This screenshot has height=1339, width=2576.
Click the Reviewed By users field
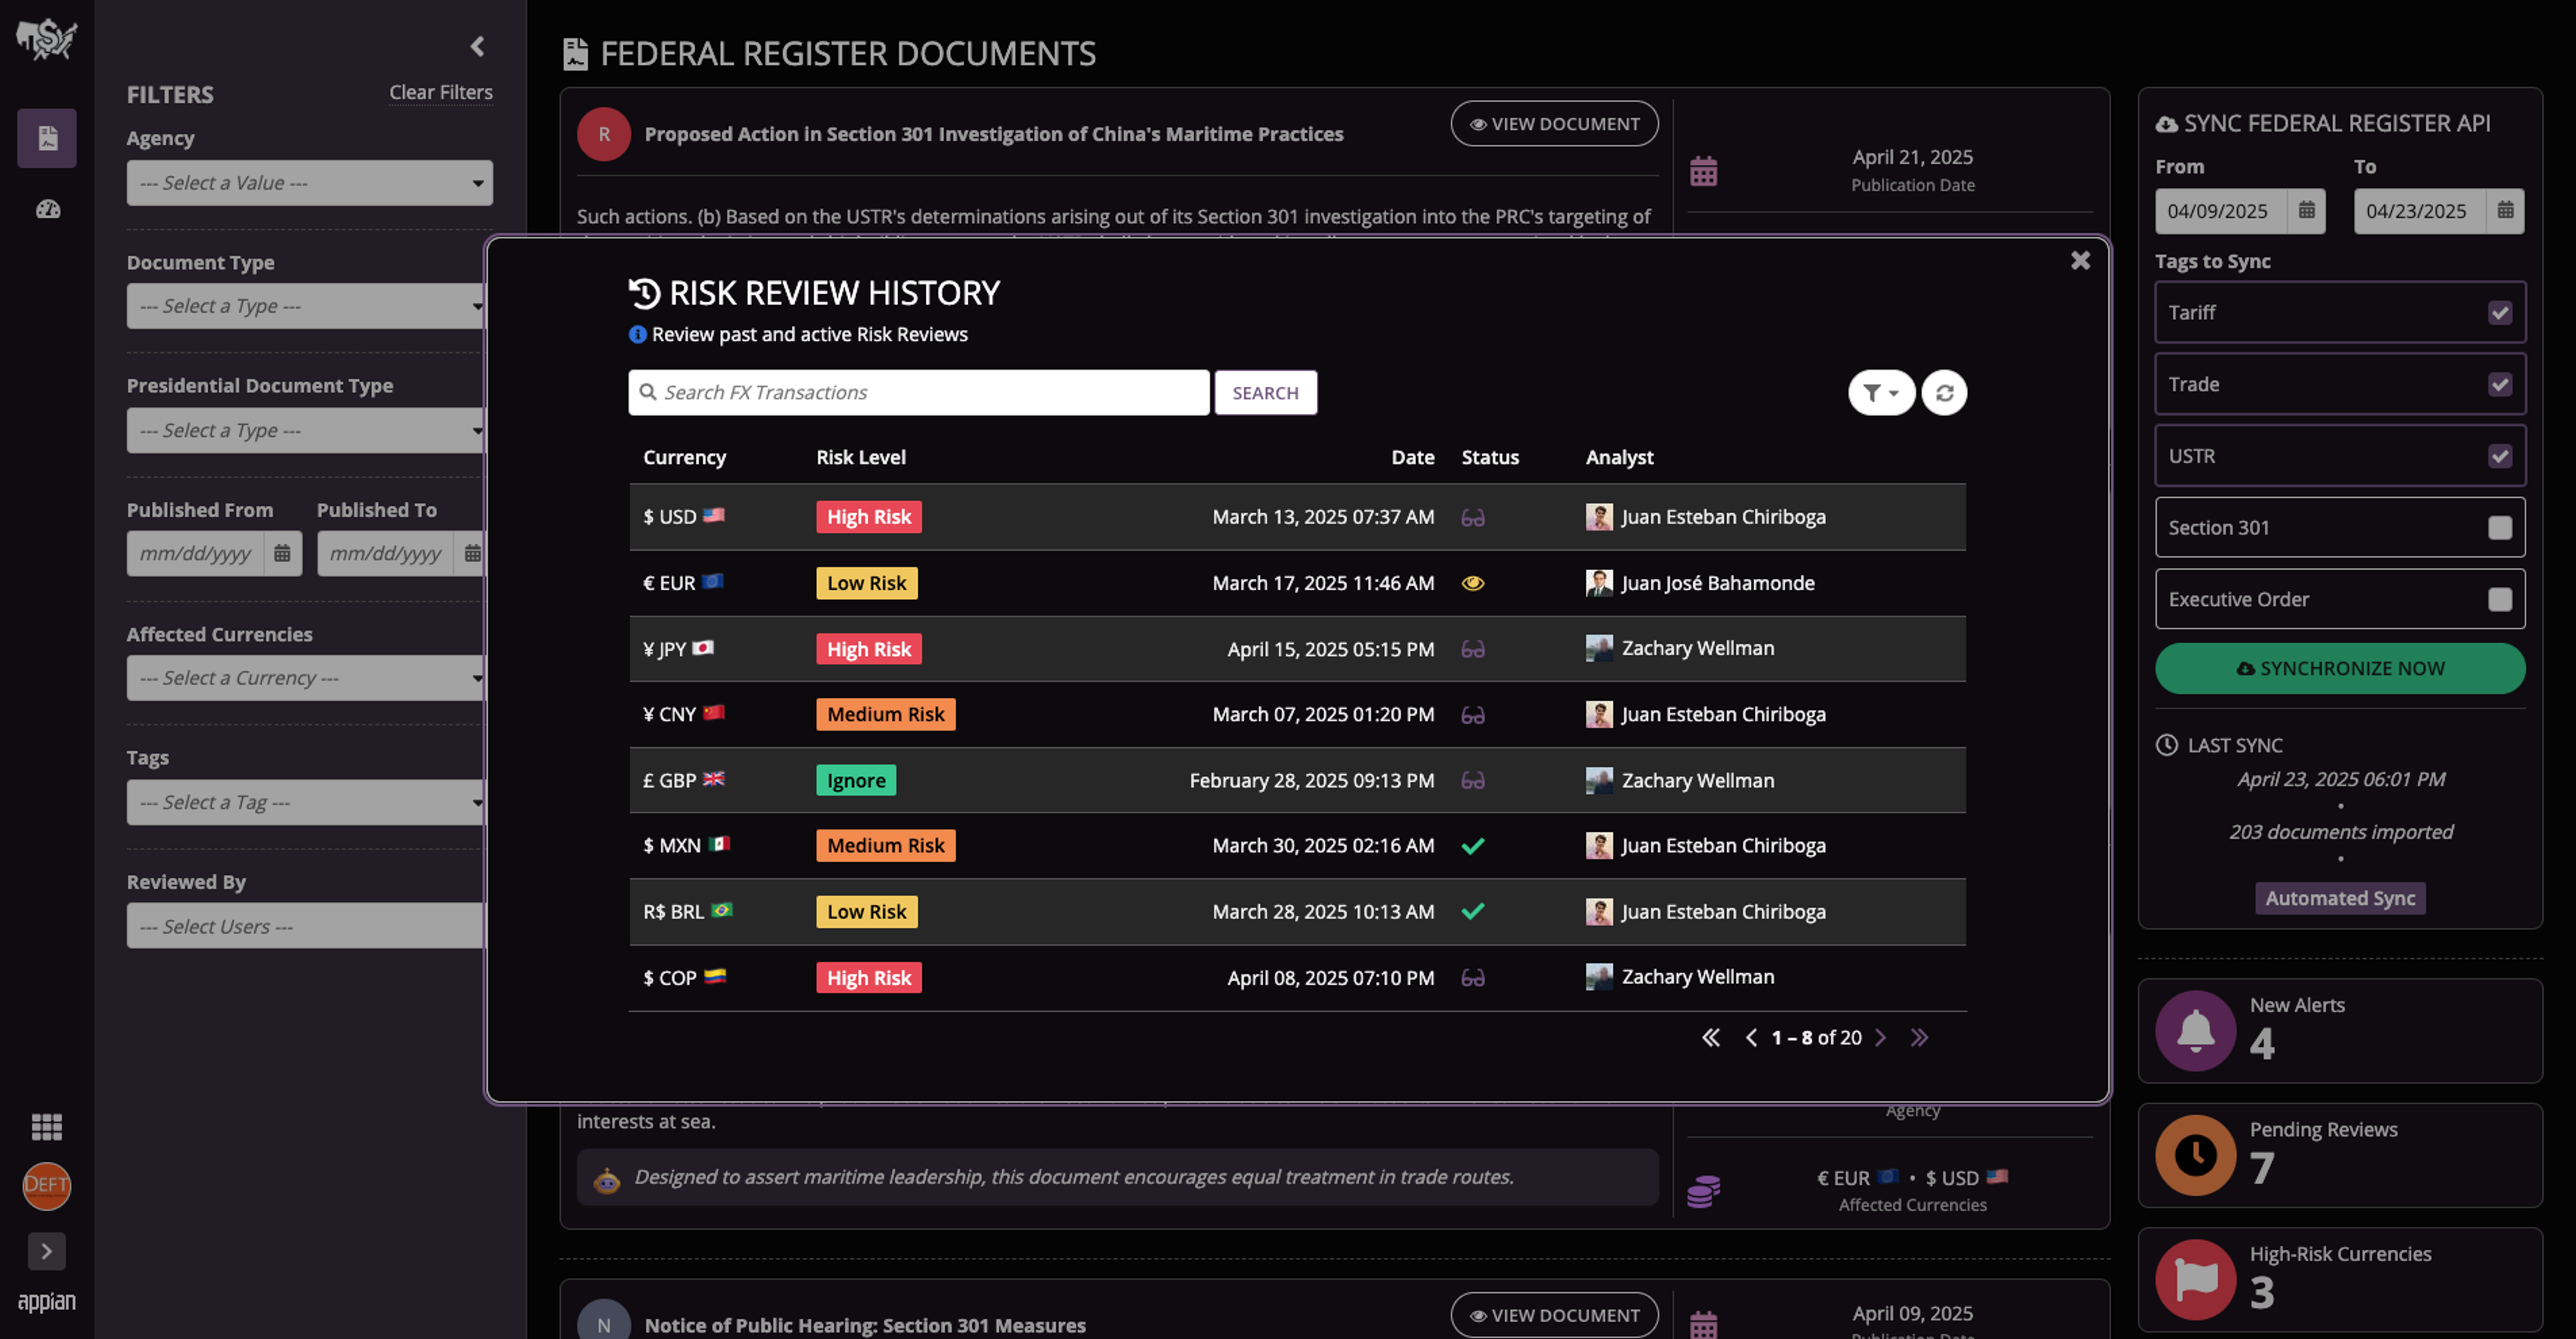(306, 926)
